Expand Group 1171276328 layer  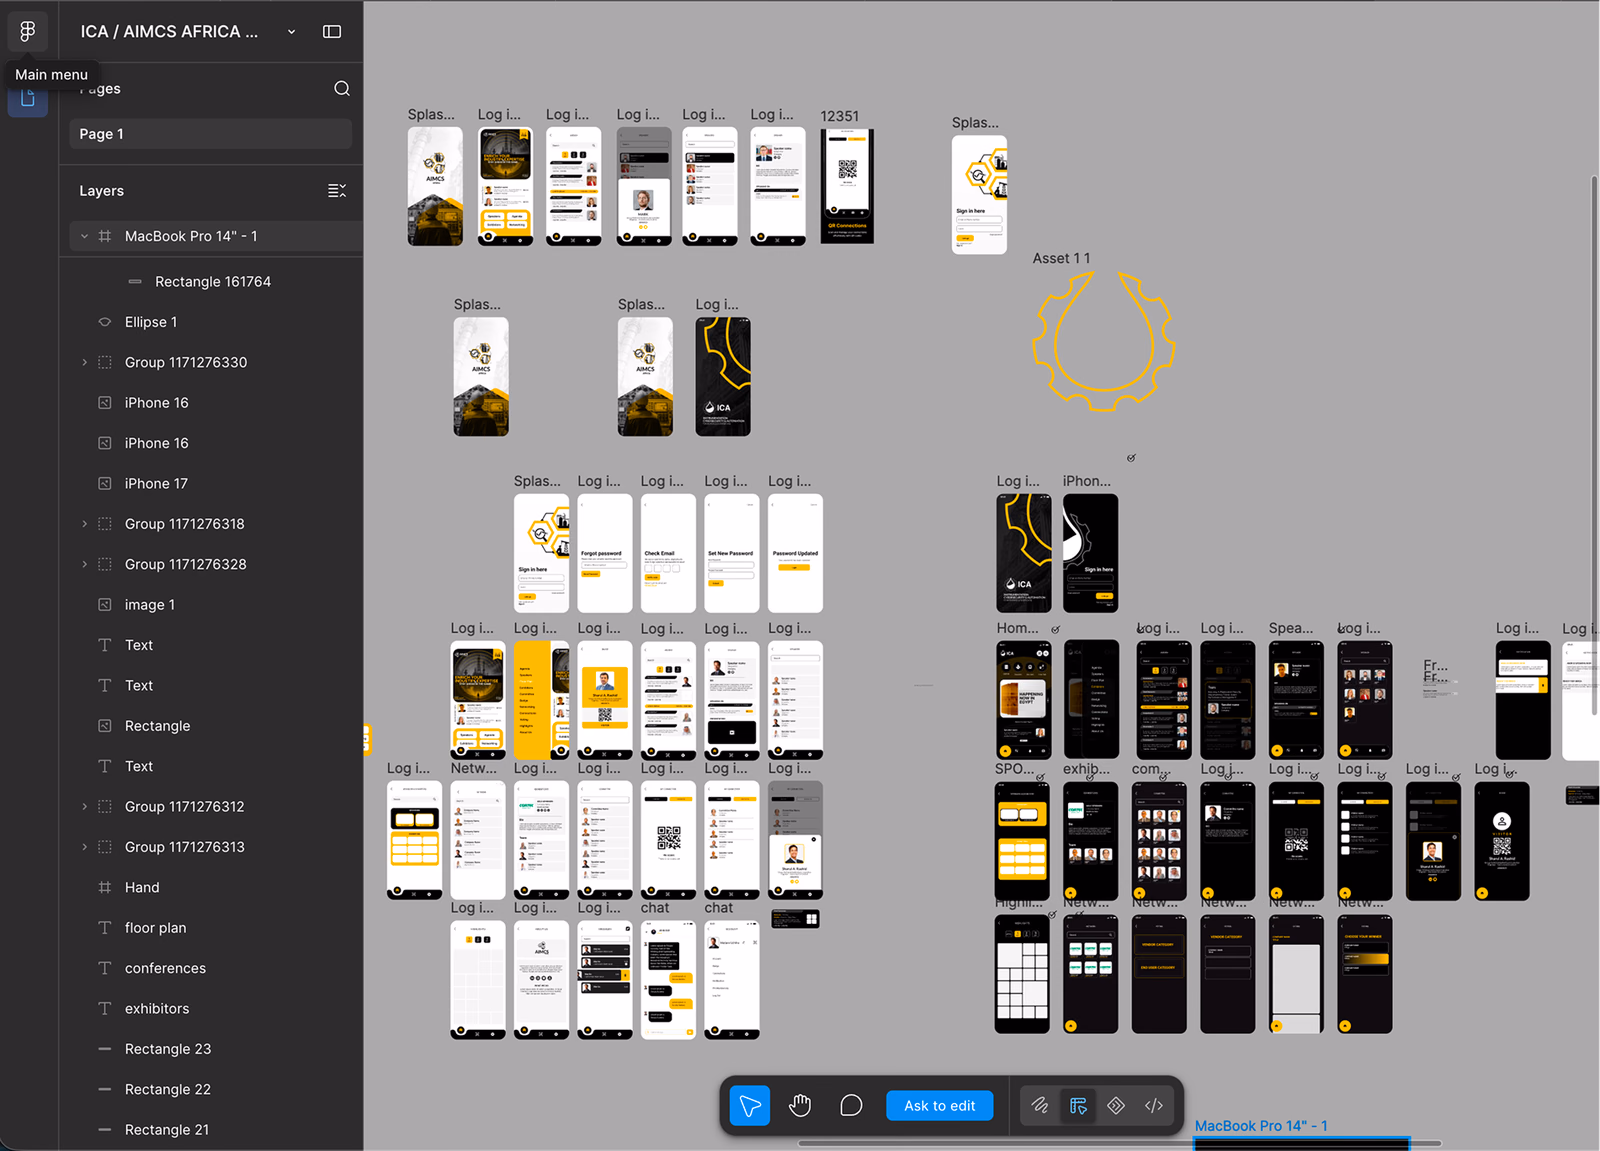point(84,565)
